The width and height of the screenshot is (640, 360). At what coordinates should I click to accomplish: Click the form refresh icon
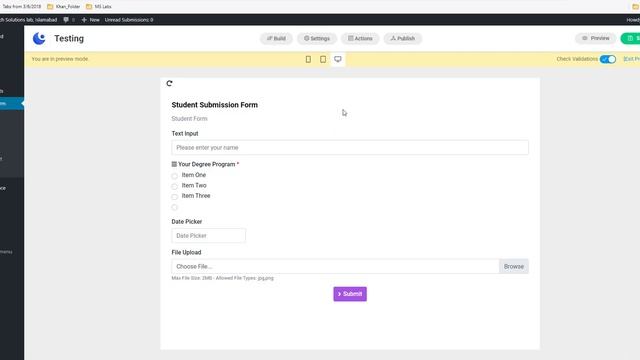coord(169,83)
